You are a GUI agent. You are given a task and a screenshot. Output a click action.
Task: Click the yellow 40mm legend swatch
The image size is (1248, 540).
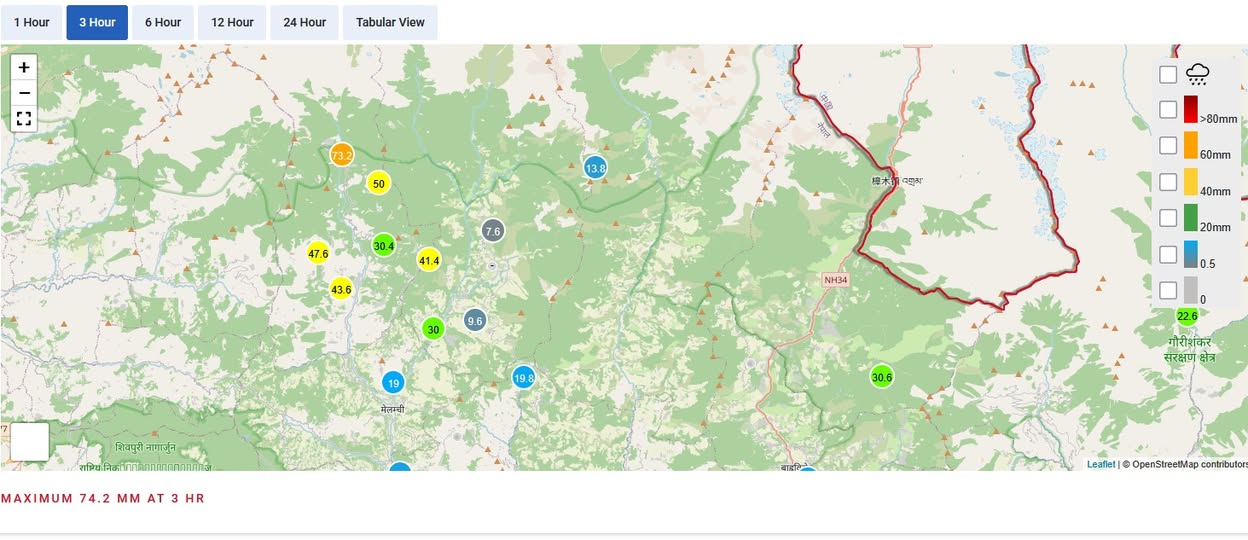tap(1190, 182)
